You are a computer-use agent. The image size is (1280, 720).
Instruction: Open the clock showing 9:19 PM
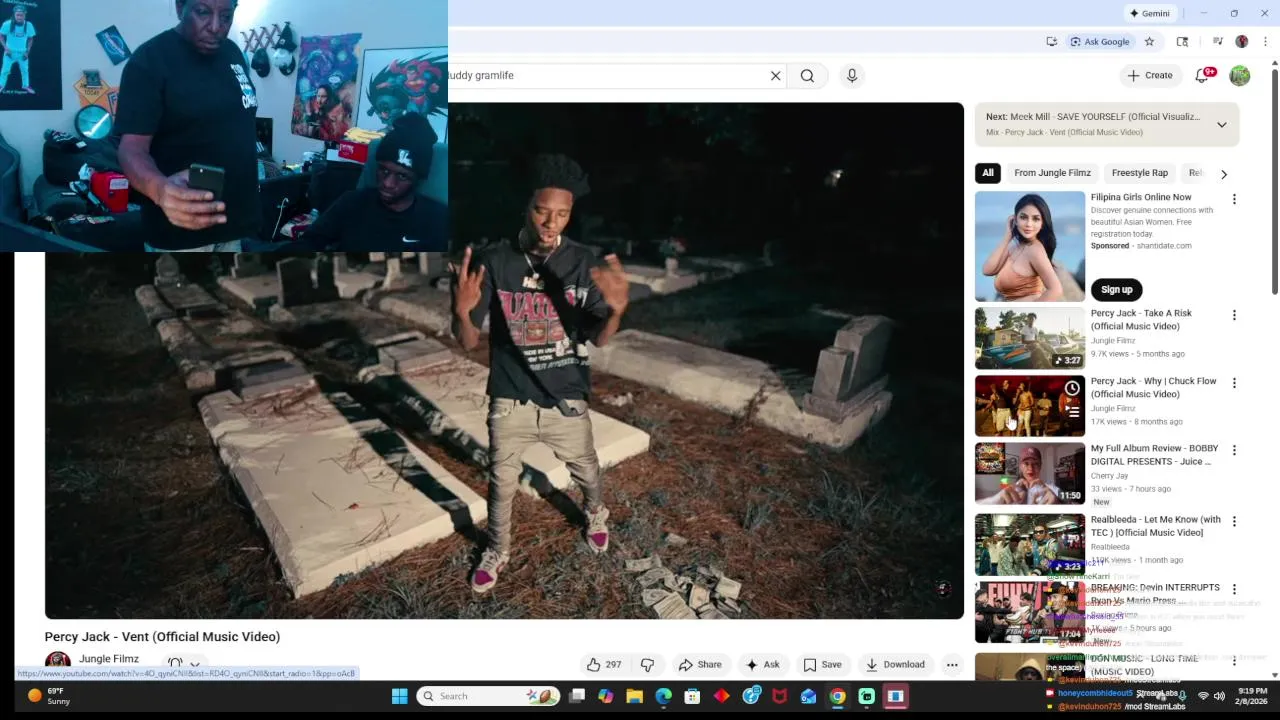pyautogui.click(x=1253, y=696)
